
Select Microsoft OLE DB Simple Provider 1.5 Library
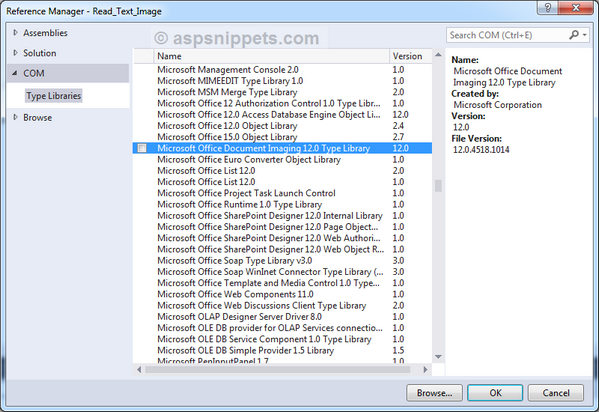pyautogui.click(x=282, y=350)
